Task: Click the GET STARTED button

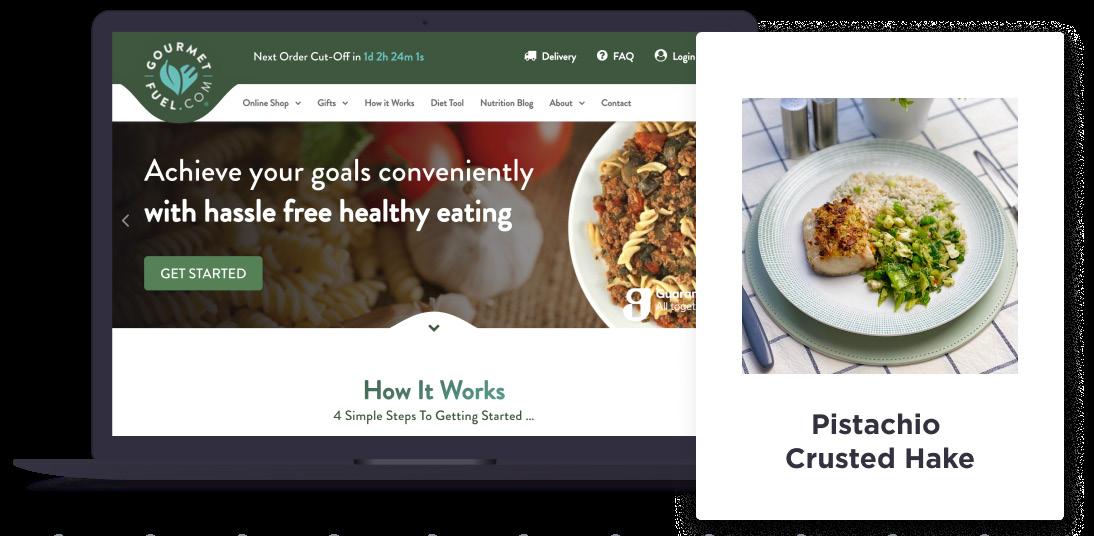Action: [203, 274]
